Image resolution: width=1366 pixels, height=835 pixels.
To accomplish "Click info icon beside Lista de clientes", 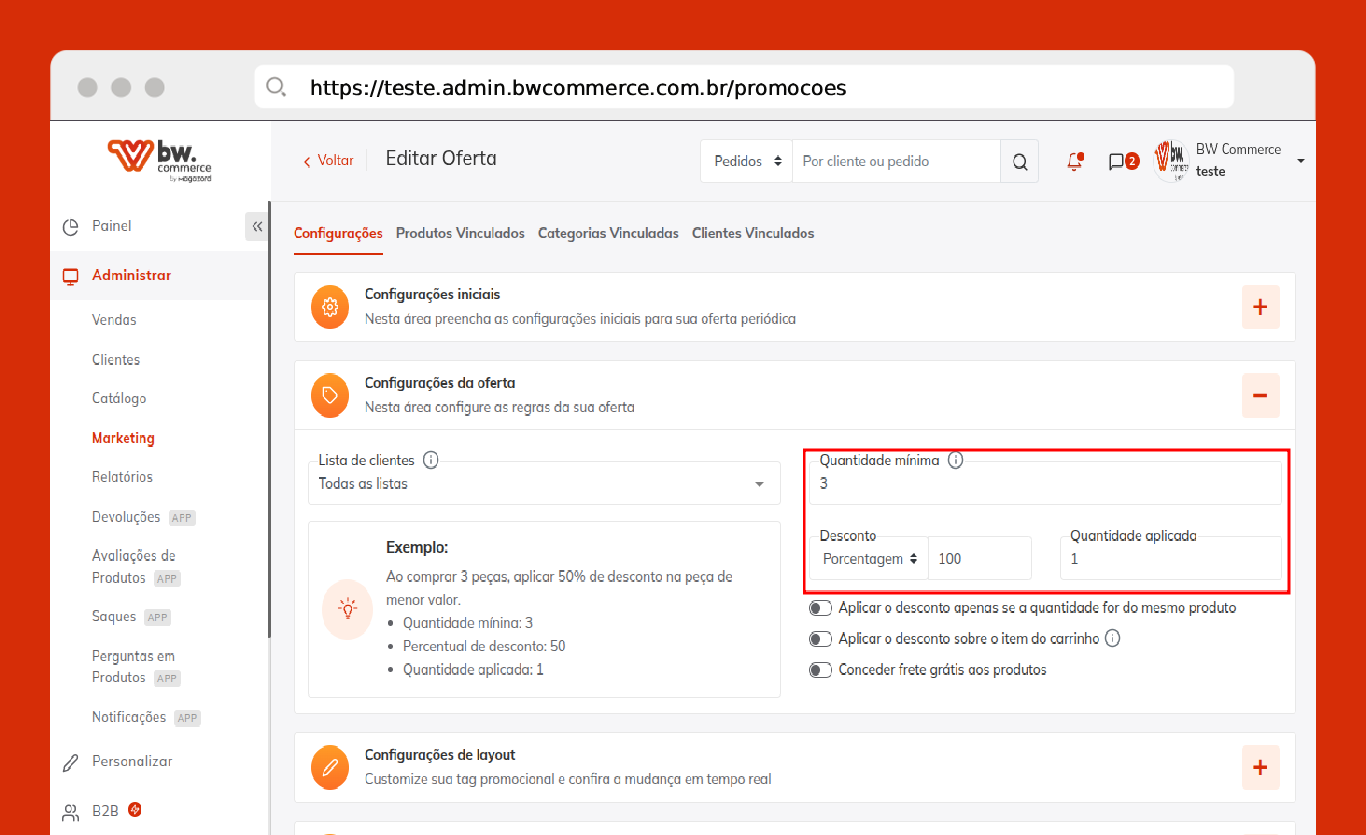I will point(431,461).
